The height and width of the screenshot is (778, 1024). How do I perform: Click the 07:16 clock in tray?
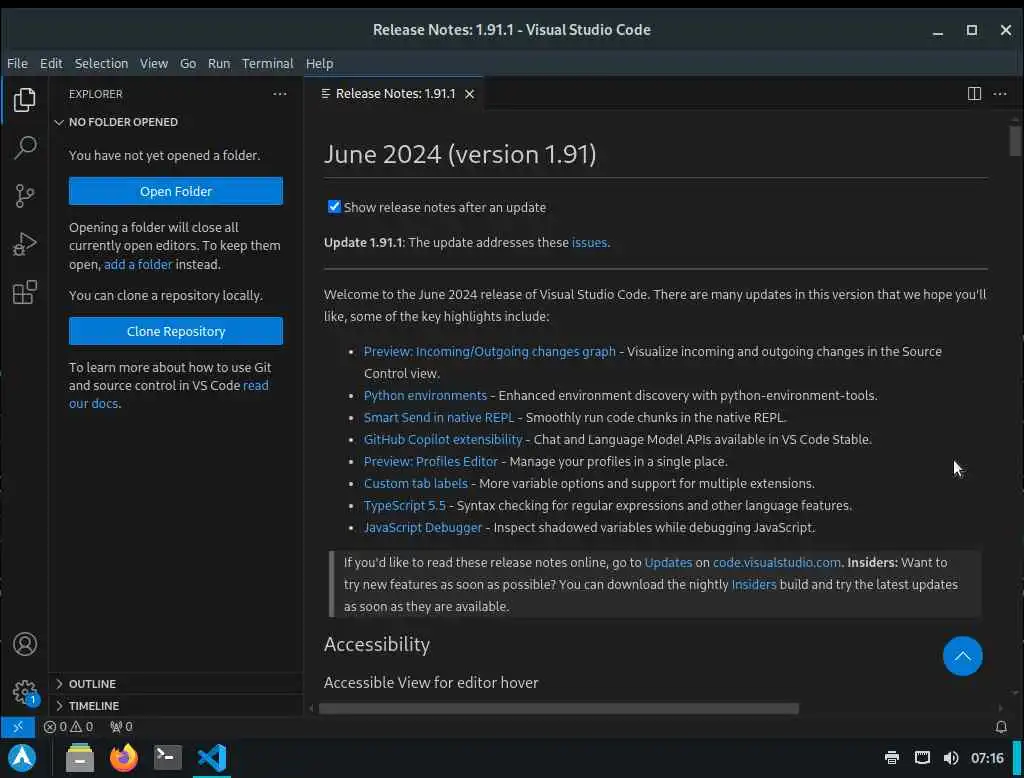tap(986, 758)
